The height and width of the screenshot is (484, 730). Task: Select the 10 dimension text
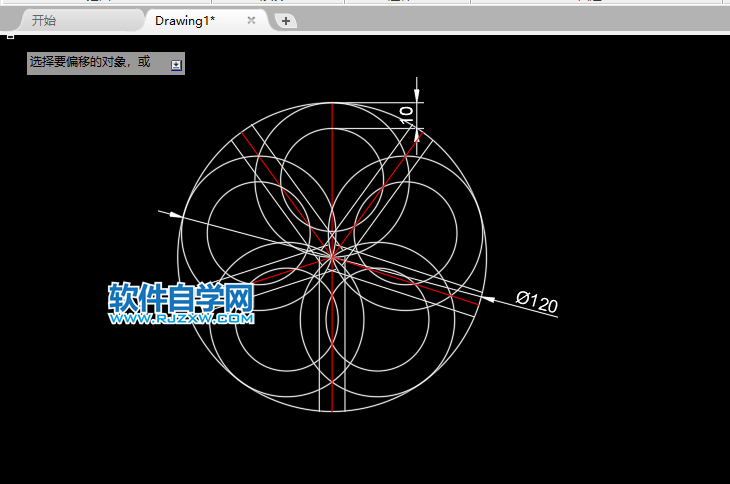[x=406, y=114]
